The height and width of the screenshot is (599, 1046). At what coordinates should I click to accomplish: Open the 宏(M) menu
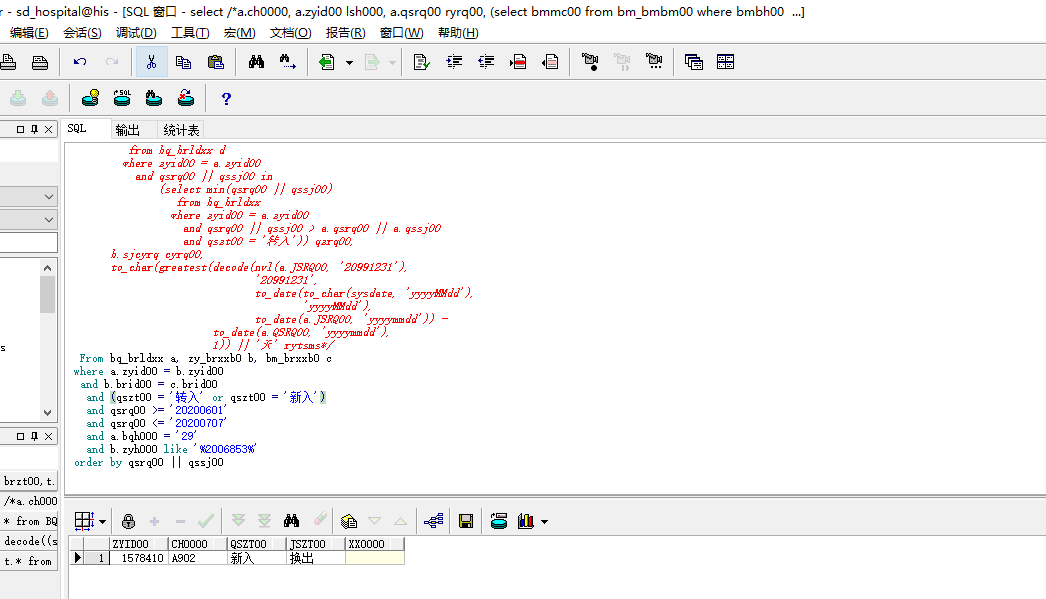pyautogui.click(x=239, y=33)
